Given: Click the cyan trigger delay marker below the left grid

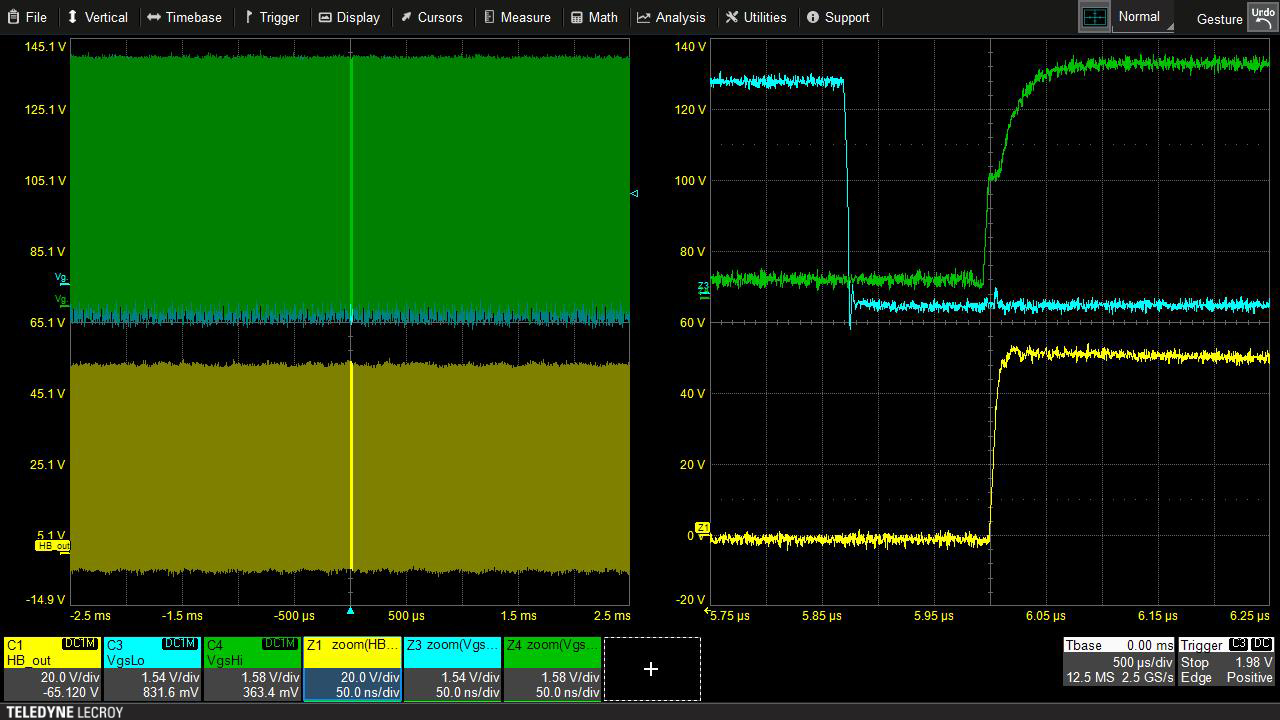Looking at the screenshot, I should tap(350, 610).
